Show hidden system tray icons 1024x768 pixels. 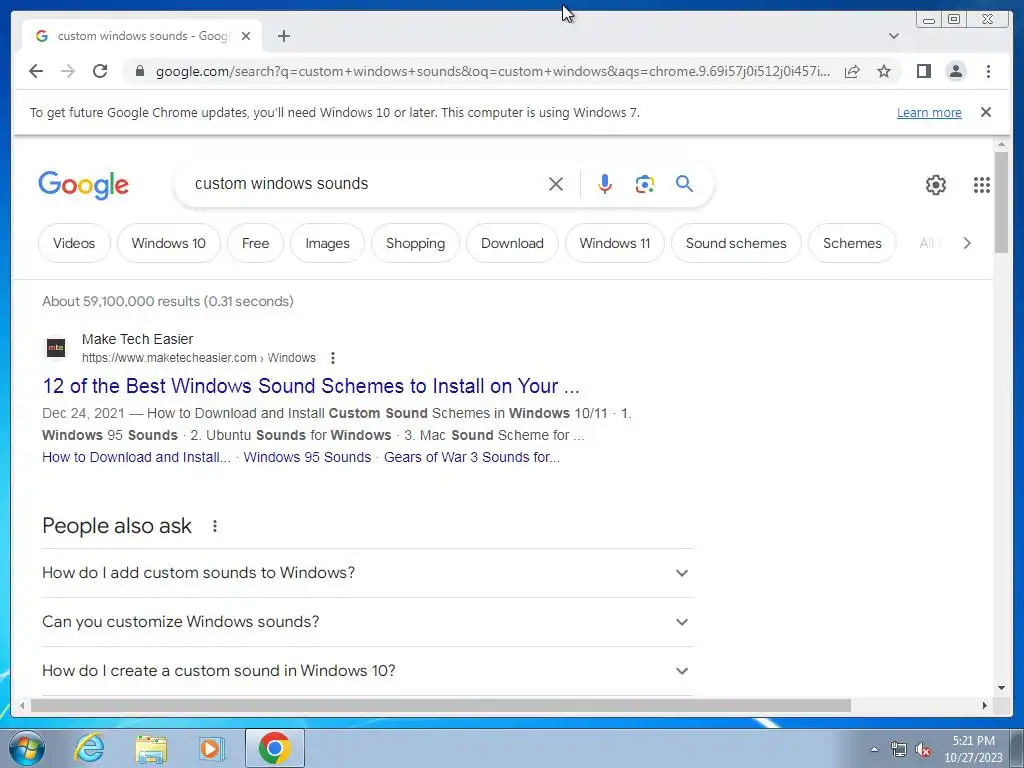[874, 749]
